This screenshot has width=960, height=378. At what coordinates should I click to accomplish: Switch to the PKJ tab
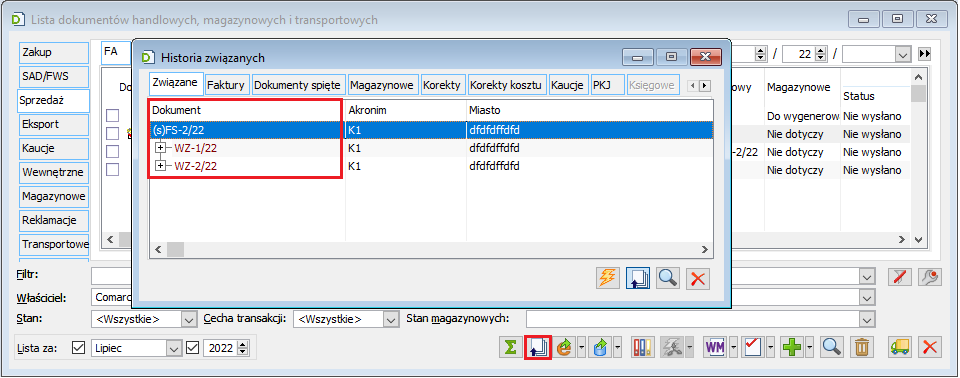606,85
